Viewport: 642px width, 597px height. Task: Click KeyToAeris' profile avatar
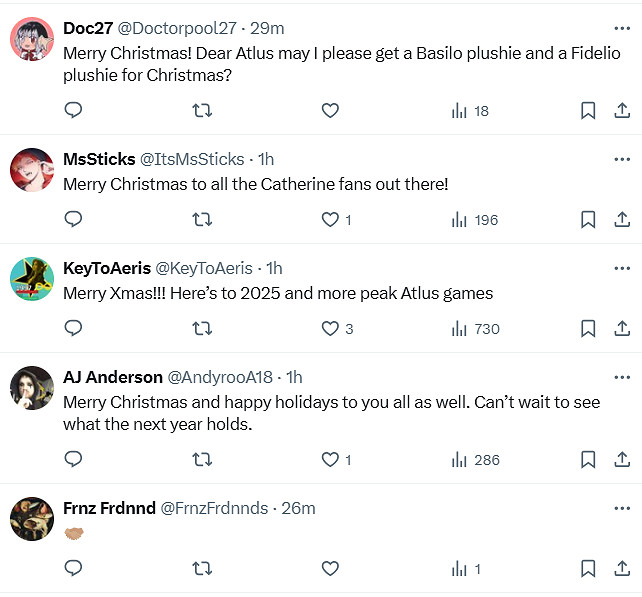(32, 278)
